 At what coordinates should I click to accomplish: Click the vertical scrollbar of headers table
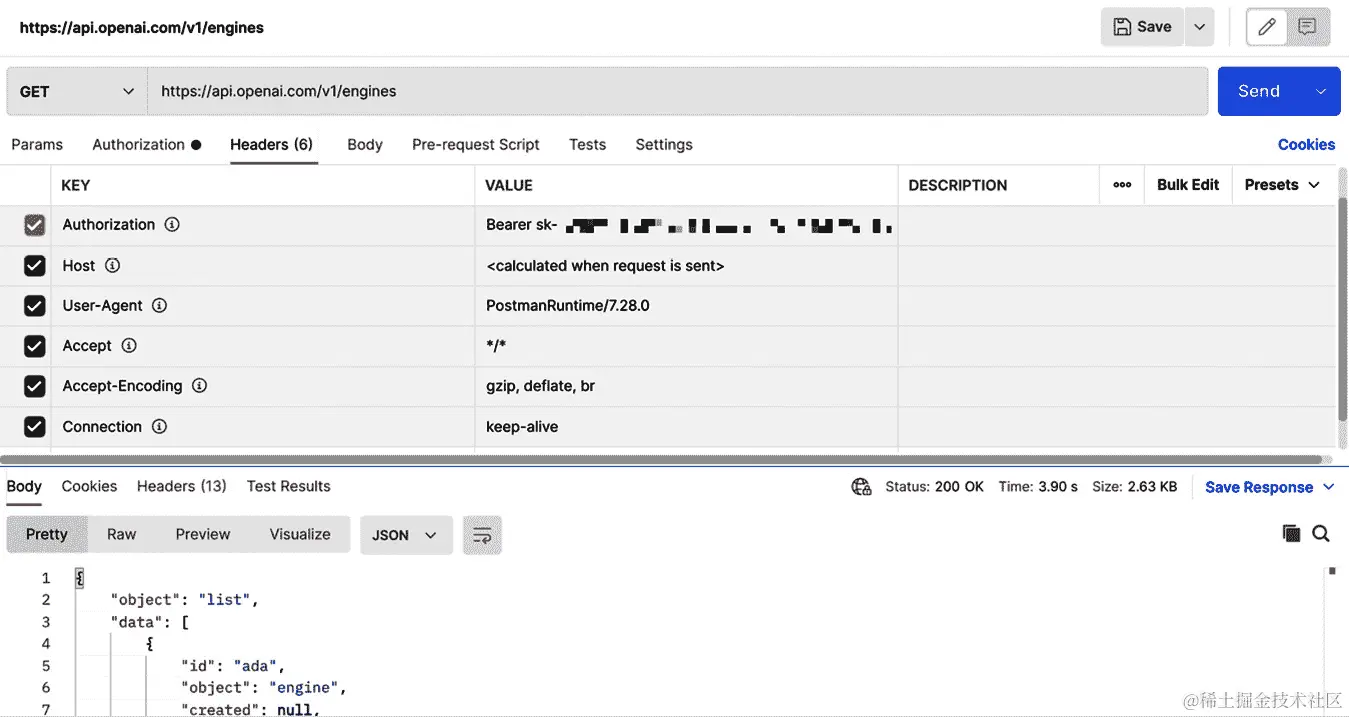pos(1342,310)
